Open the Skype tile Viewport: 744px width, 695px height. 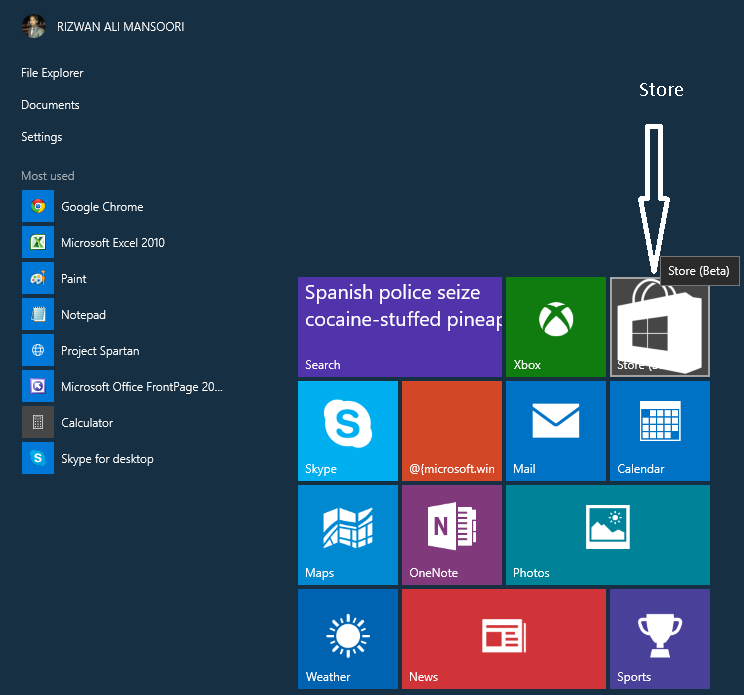tap(348, 431)
